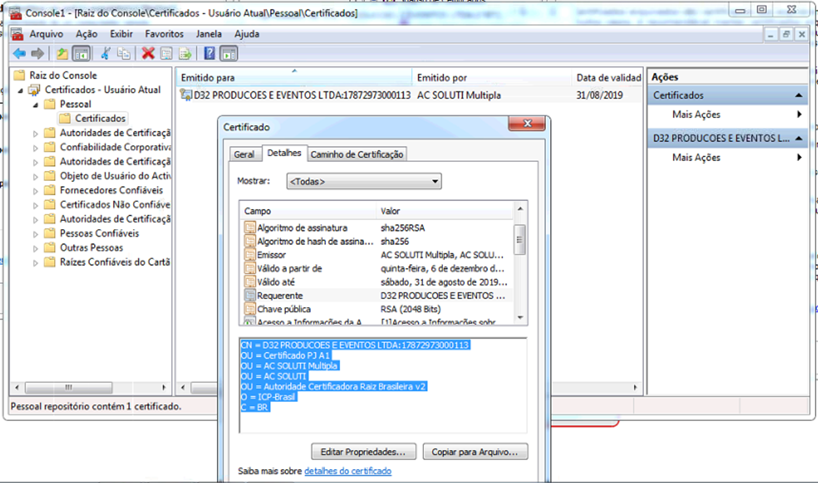Click the MMC toolbox icon left of Arquivo

pos(17,34)
